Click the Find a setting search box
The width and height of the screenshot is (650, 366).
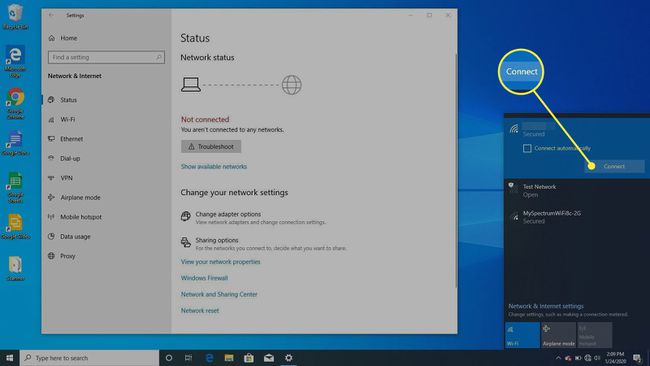pos(106,57)
